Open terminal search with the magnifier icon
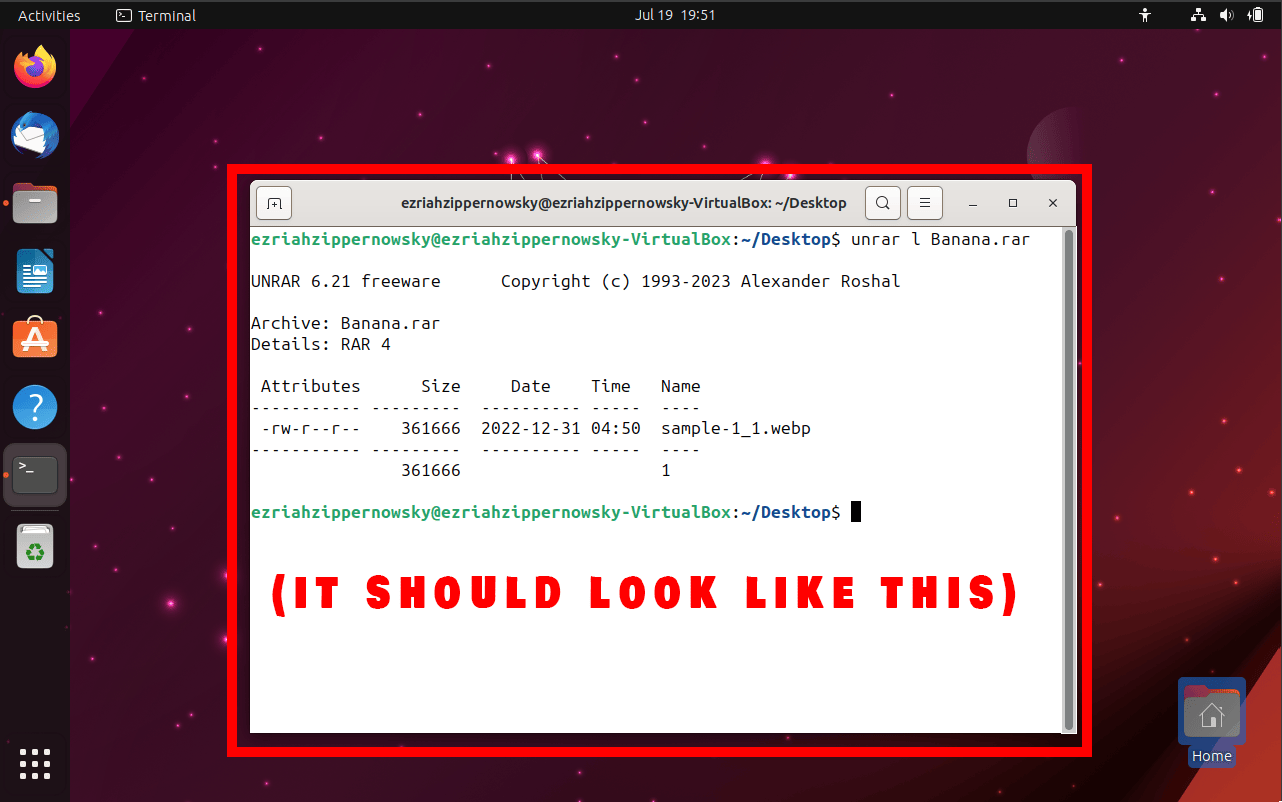This screenshot has width=1282, height=802. (882, 202)
